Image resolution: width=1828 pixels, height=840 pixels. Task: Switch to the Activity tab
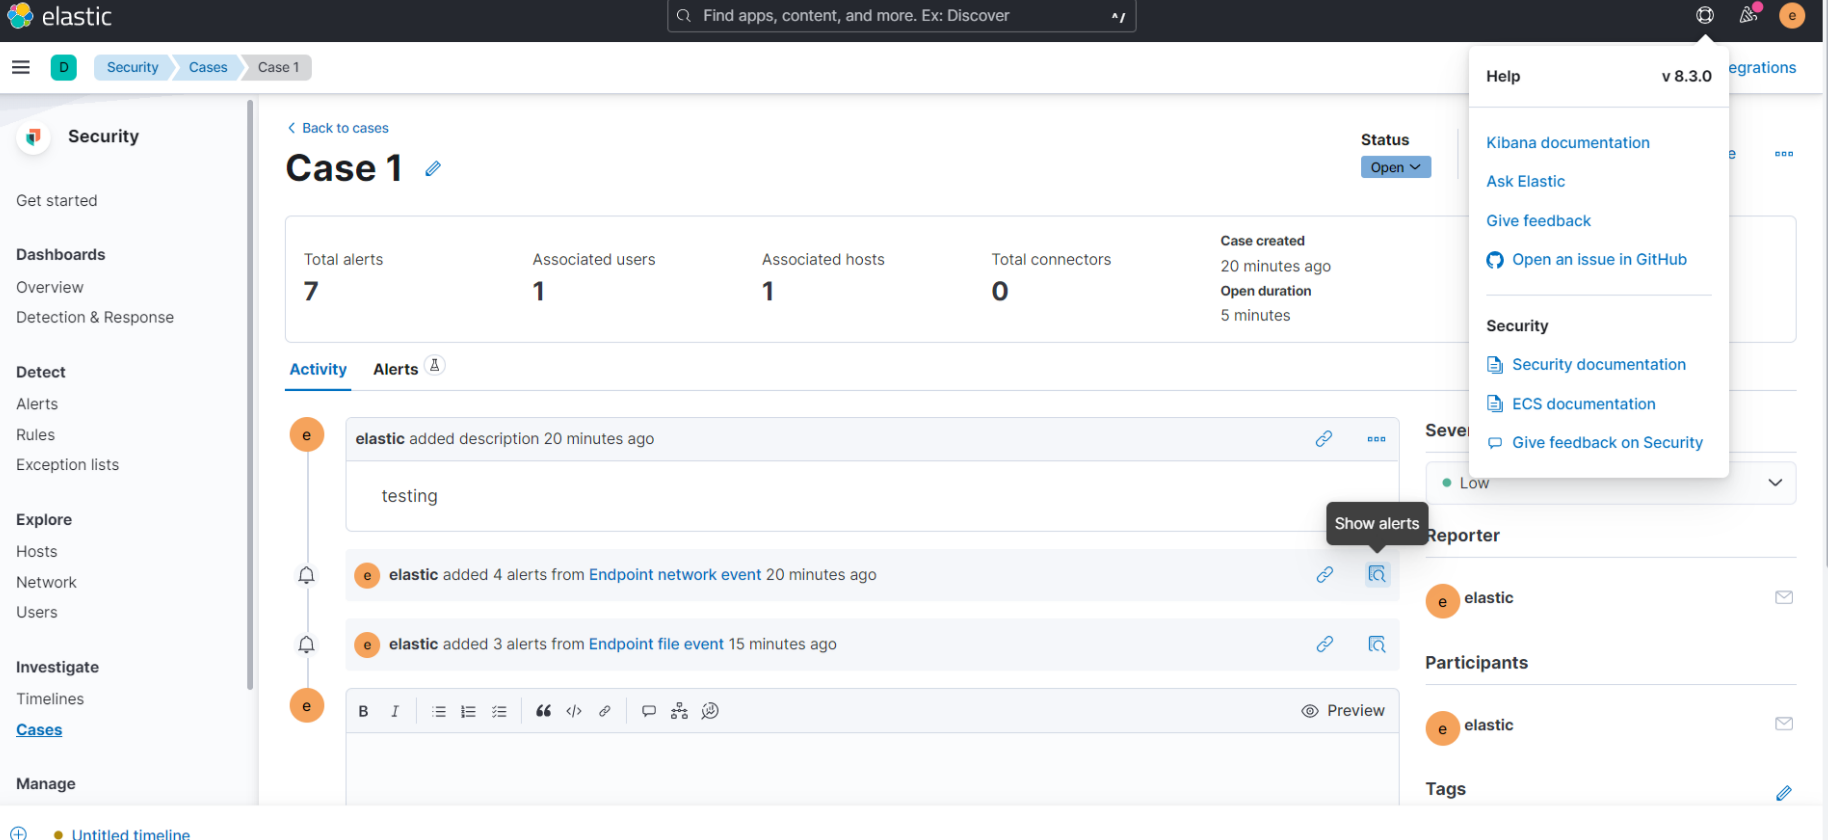[318, 369]
